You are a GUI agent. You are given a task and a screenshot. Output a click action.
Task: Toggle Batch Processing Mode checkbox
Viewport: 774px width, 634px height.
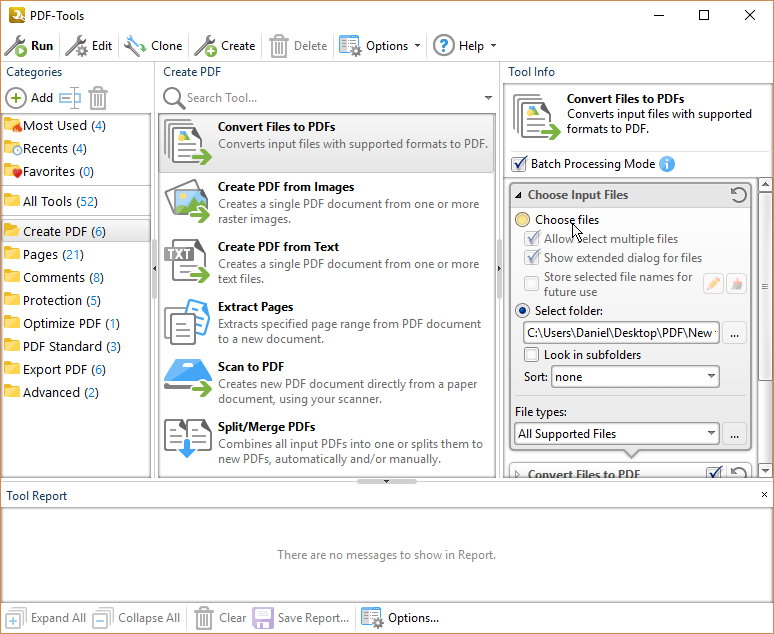point(519,164)
